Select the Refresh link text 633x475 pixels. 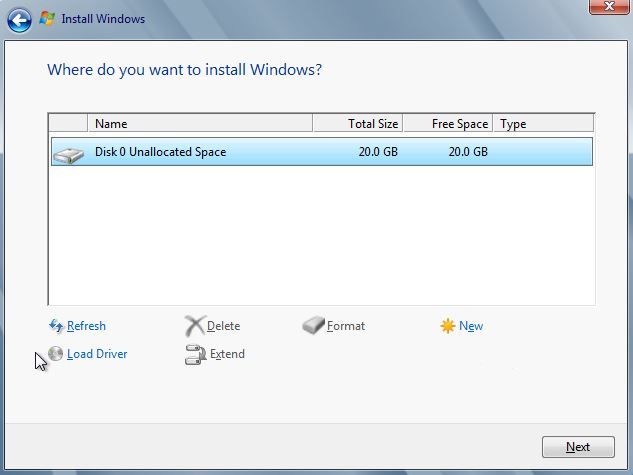point(86,326)
